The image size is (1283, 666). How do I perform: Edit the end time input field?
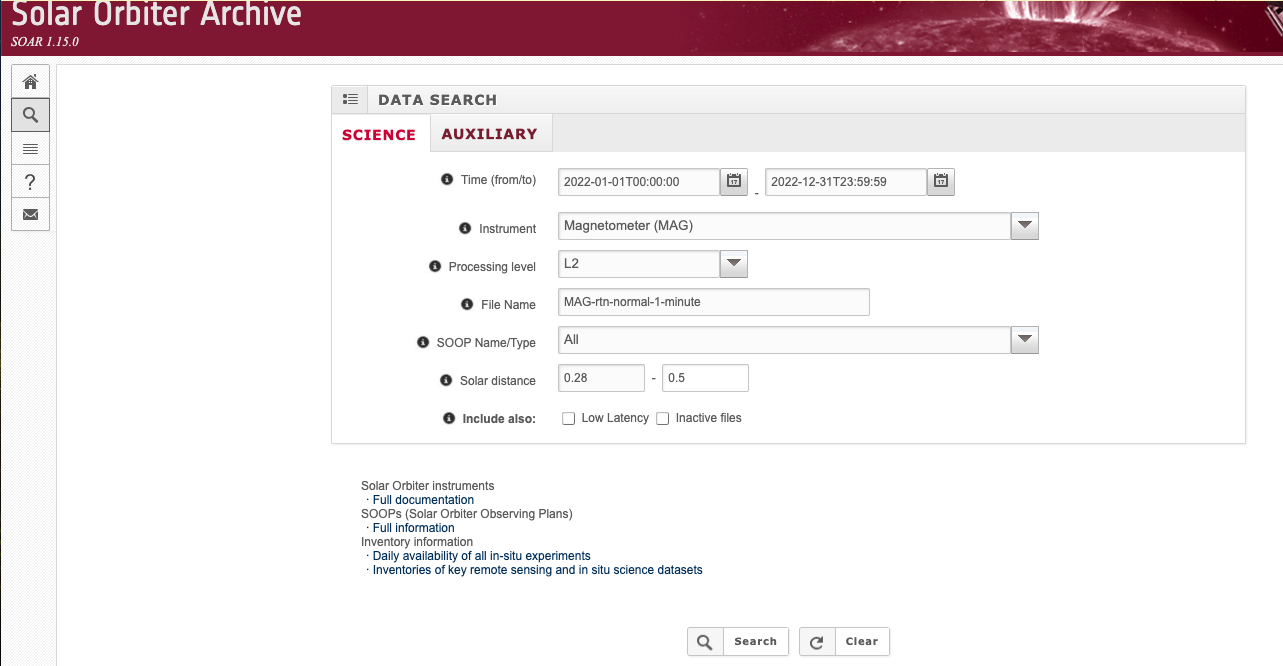(x=846, y=182)
